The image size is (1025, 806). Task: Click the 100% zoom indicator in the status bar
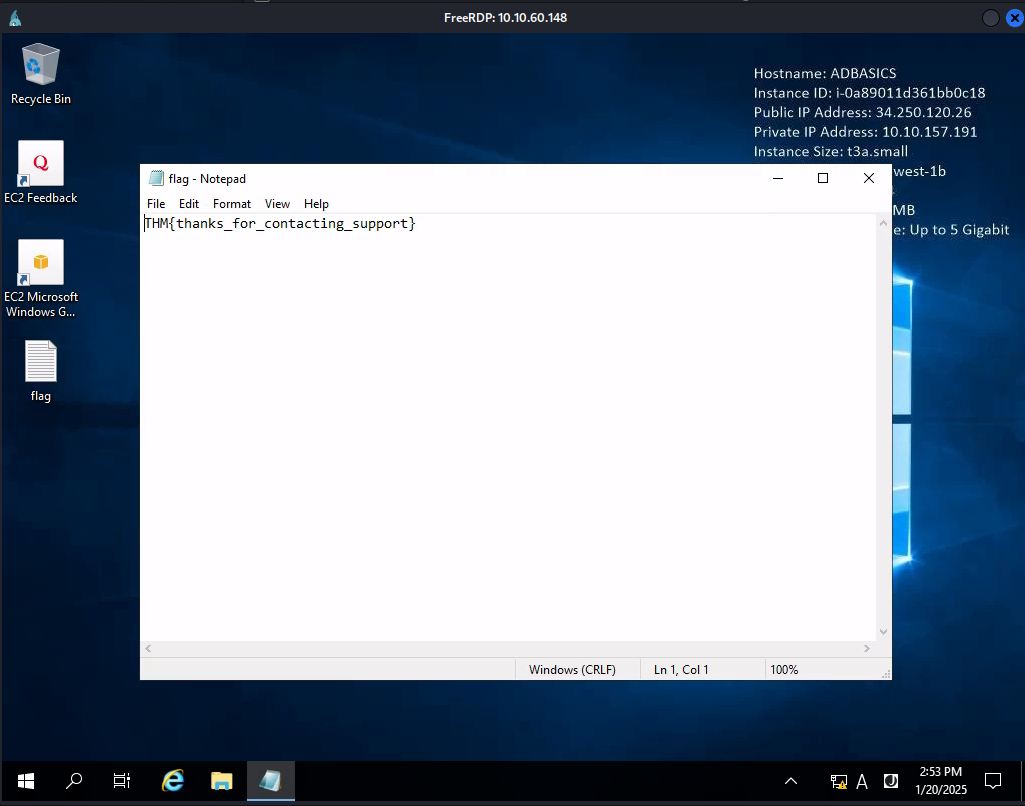tap(784, 669)
